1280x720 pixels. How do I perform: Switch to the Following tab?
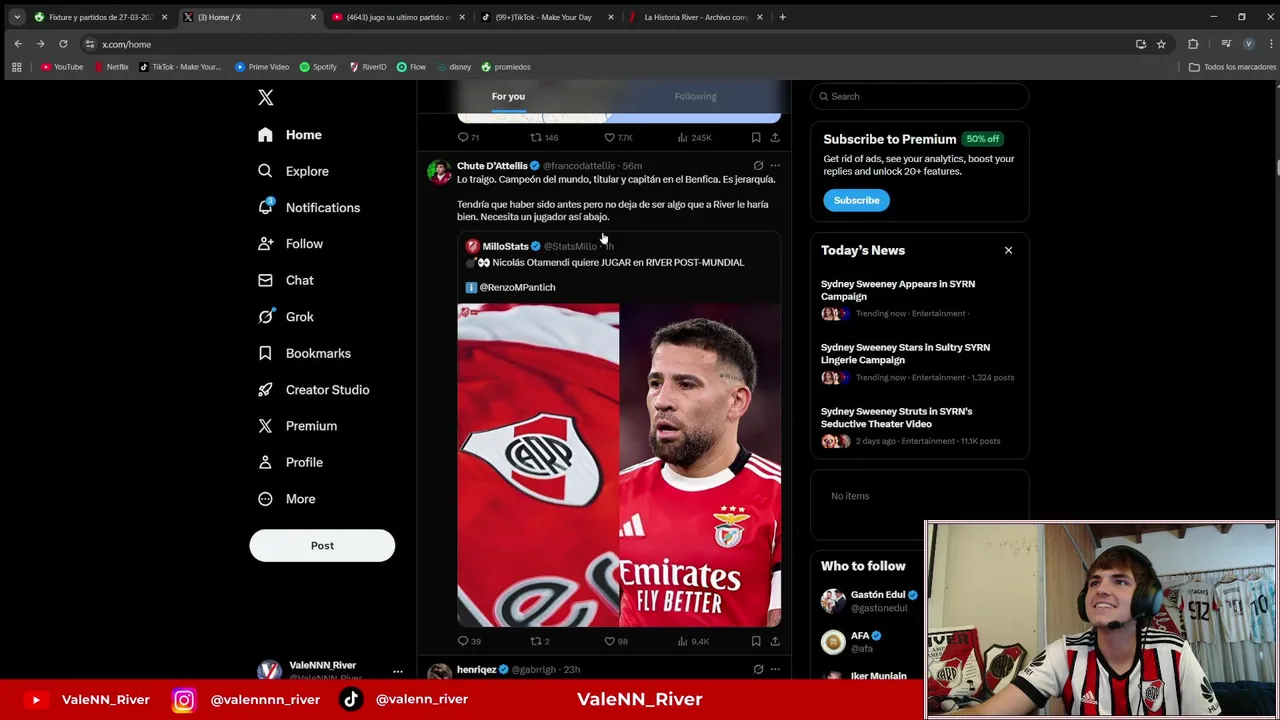tap(695, 96)
